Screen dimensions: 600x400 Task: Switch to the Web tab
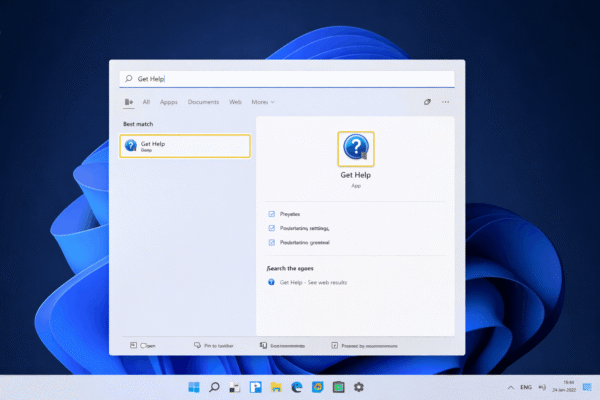(x=235, y=102)
